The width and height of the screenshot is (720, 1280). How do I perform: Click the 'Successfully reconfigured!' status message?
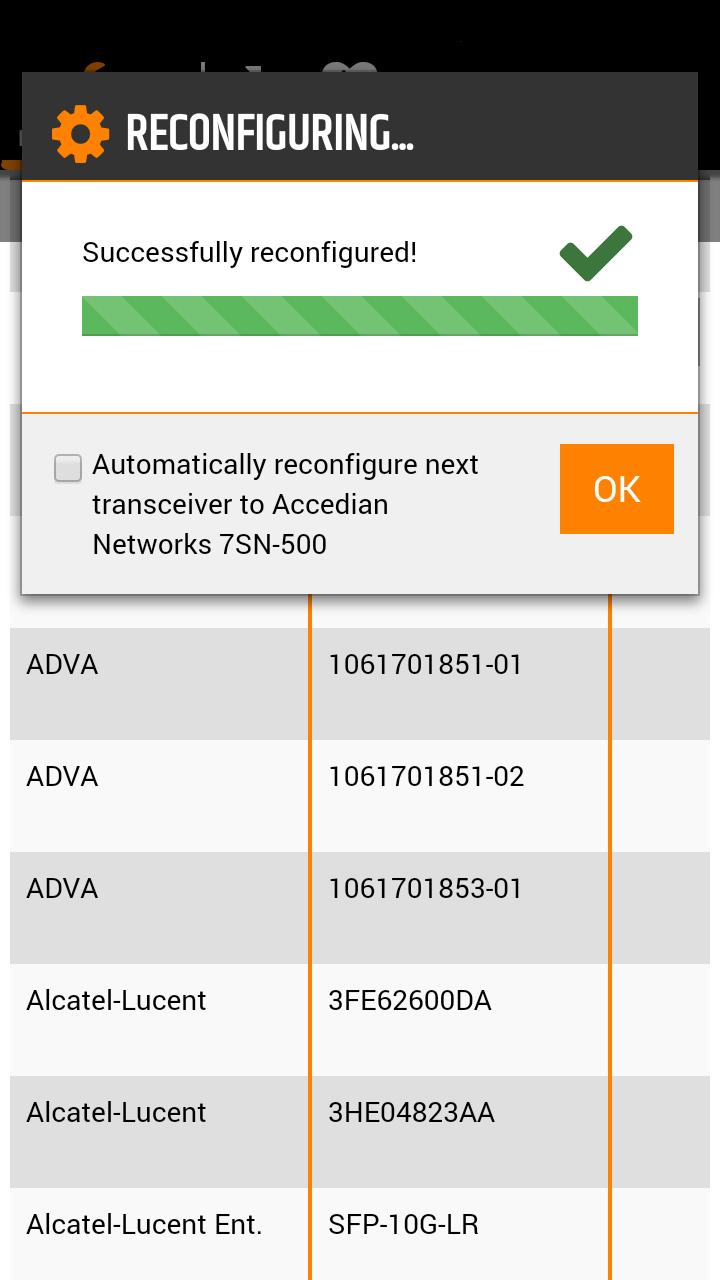pos(249,253)
